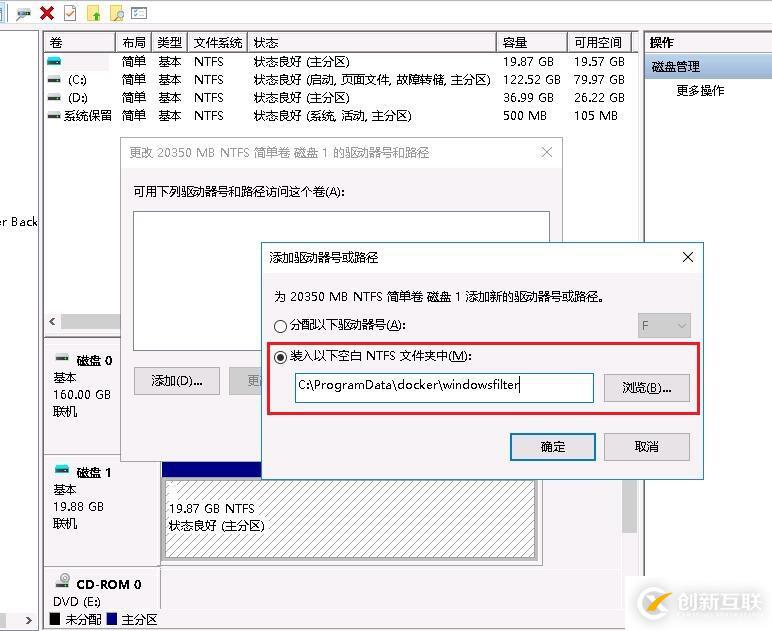Screen dimensions: 772x631
Task: Click the 磁盘 1 disk icon
Action: pyautogui.click(x=62, y=470)
